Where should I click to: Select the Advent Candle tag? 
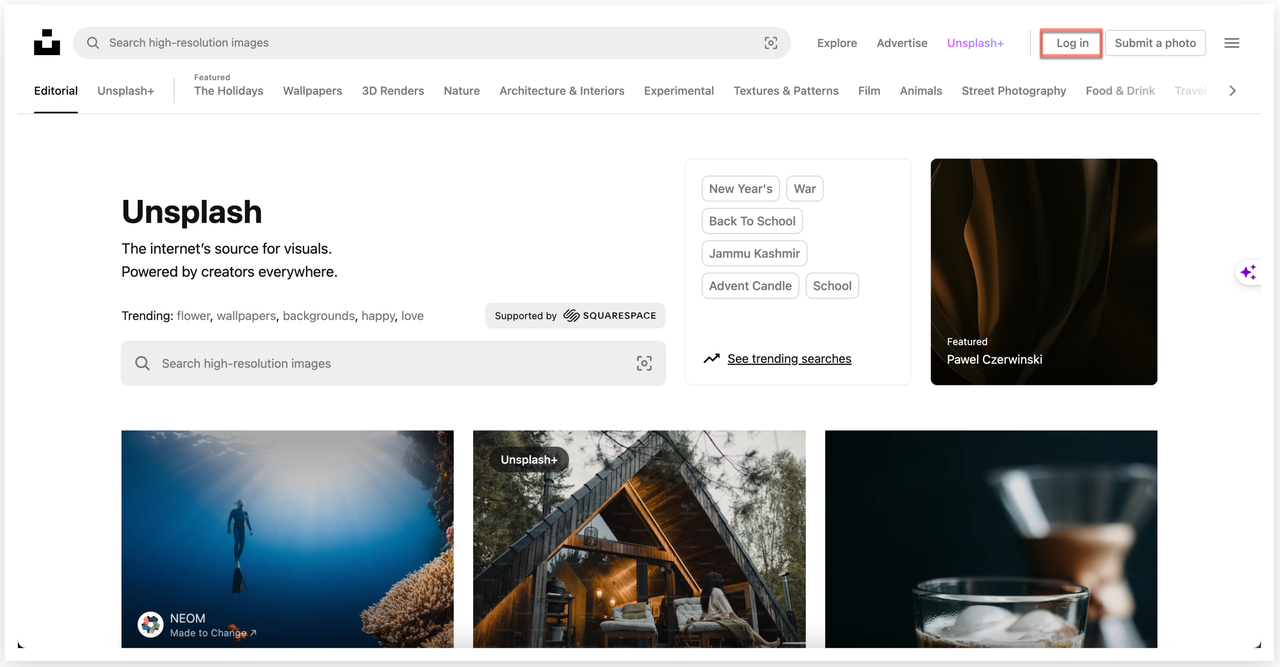[750, 286]
